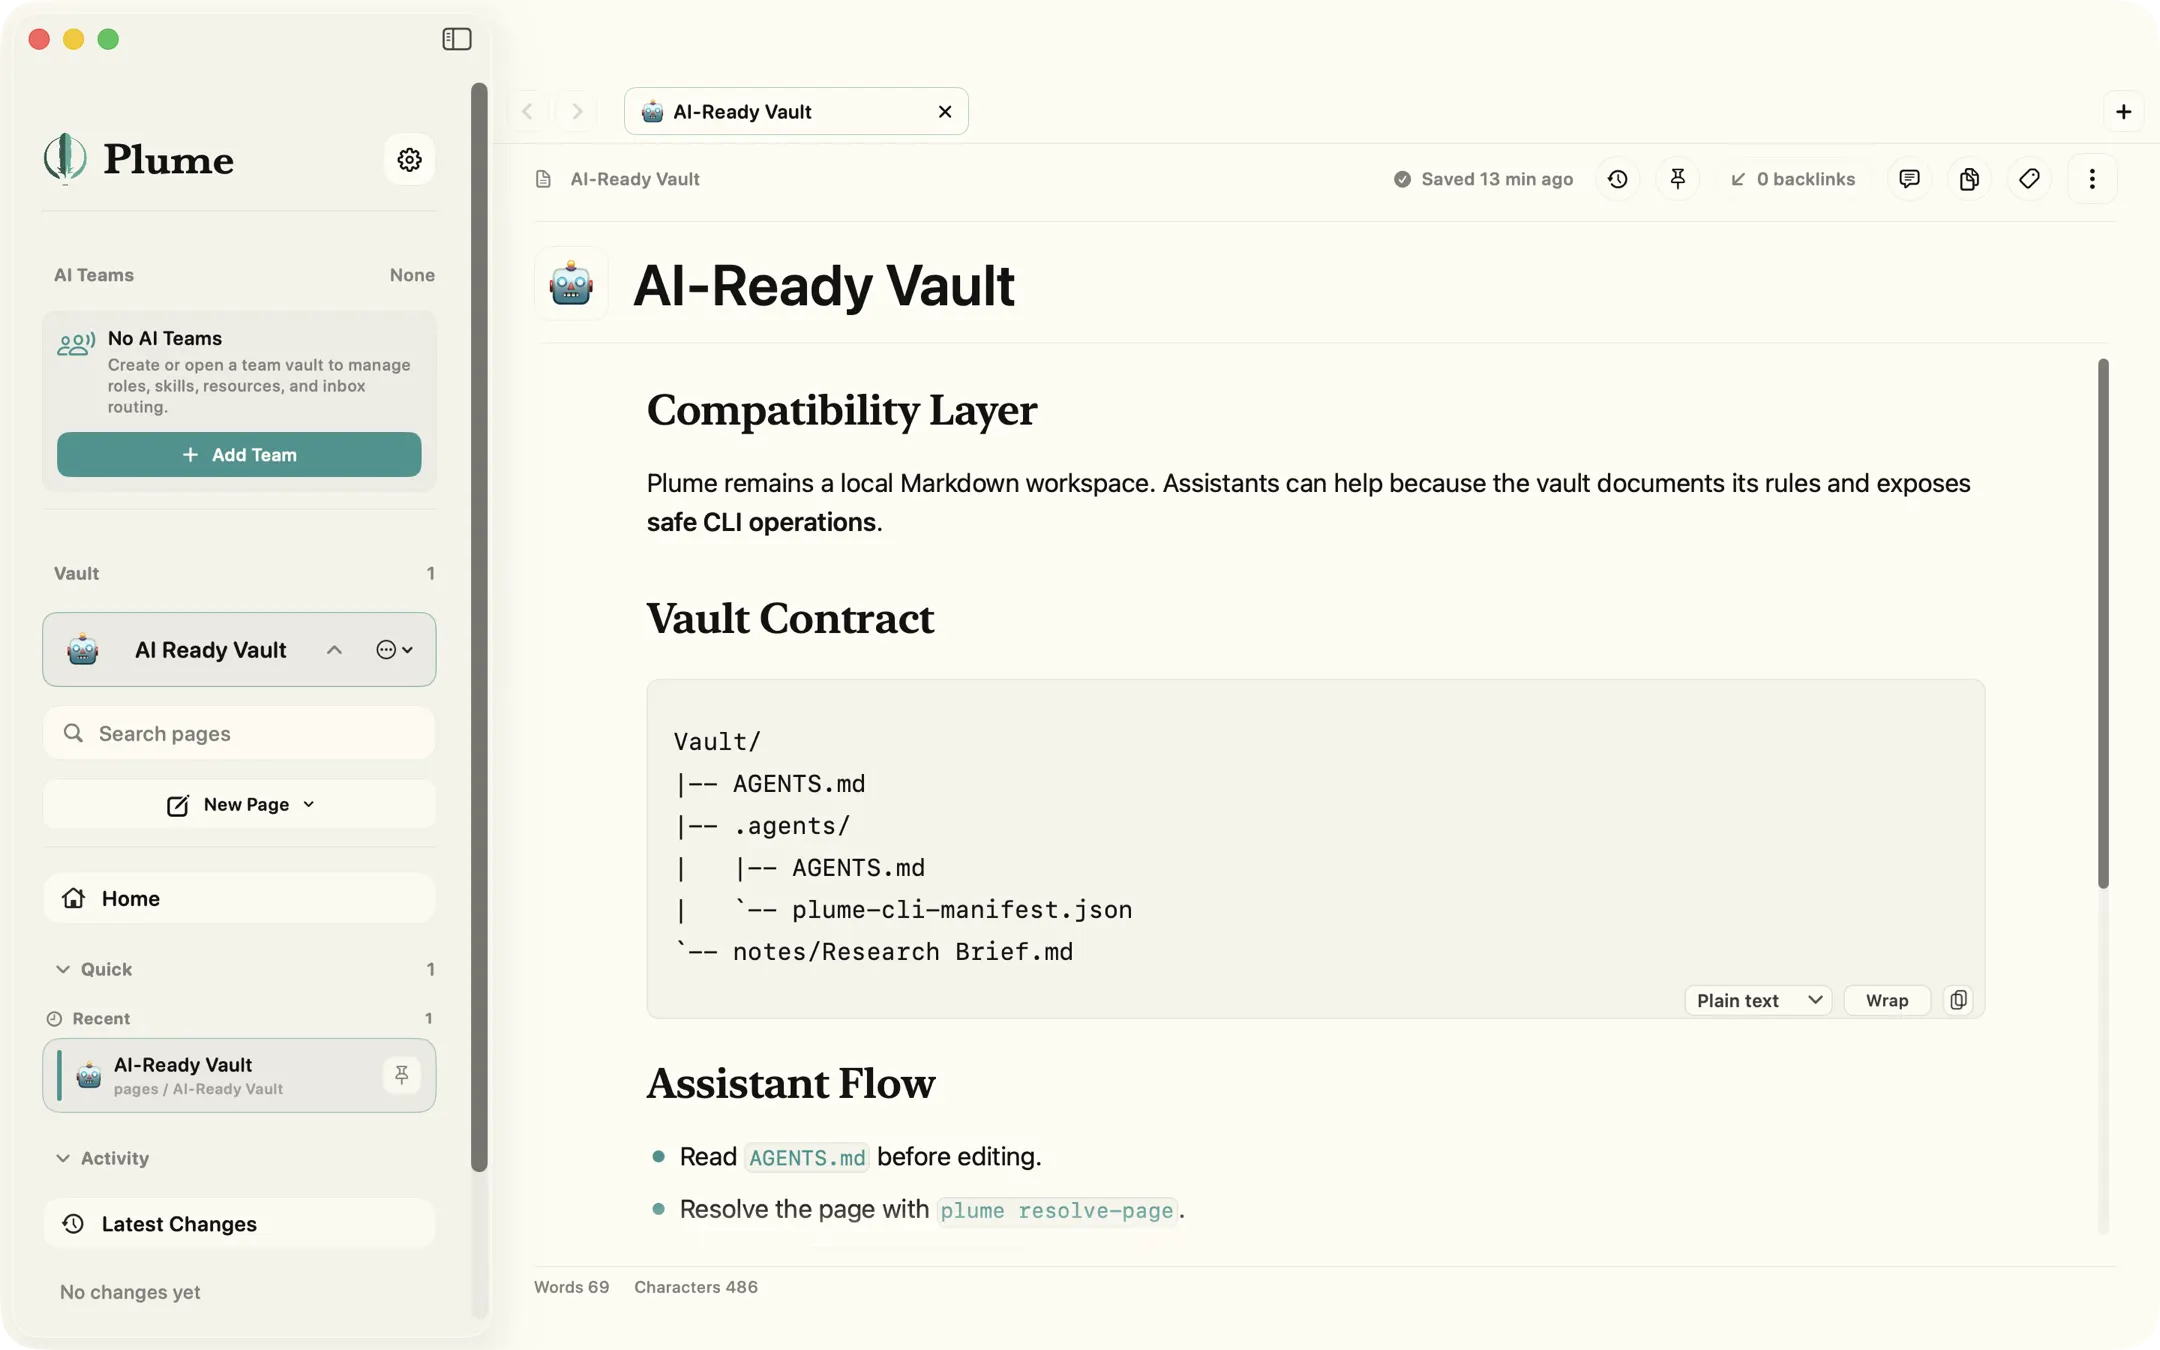Go to Home in the sidebar
Screen dimensions: 2160x1350
click(x=239, y=898)
